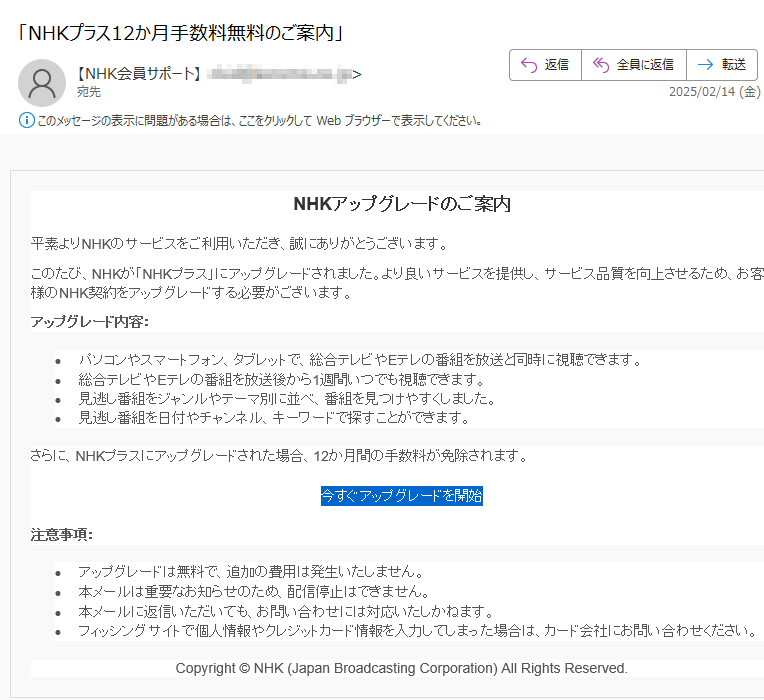Viewport: 764px width, 700px height.
Task: Click the Copyright © NHK footer line
Action: click(401, 668)
